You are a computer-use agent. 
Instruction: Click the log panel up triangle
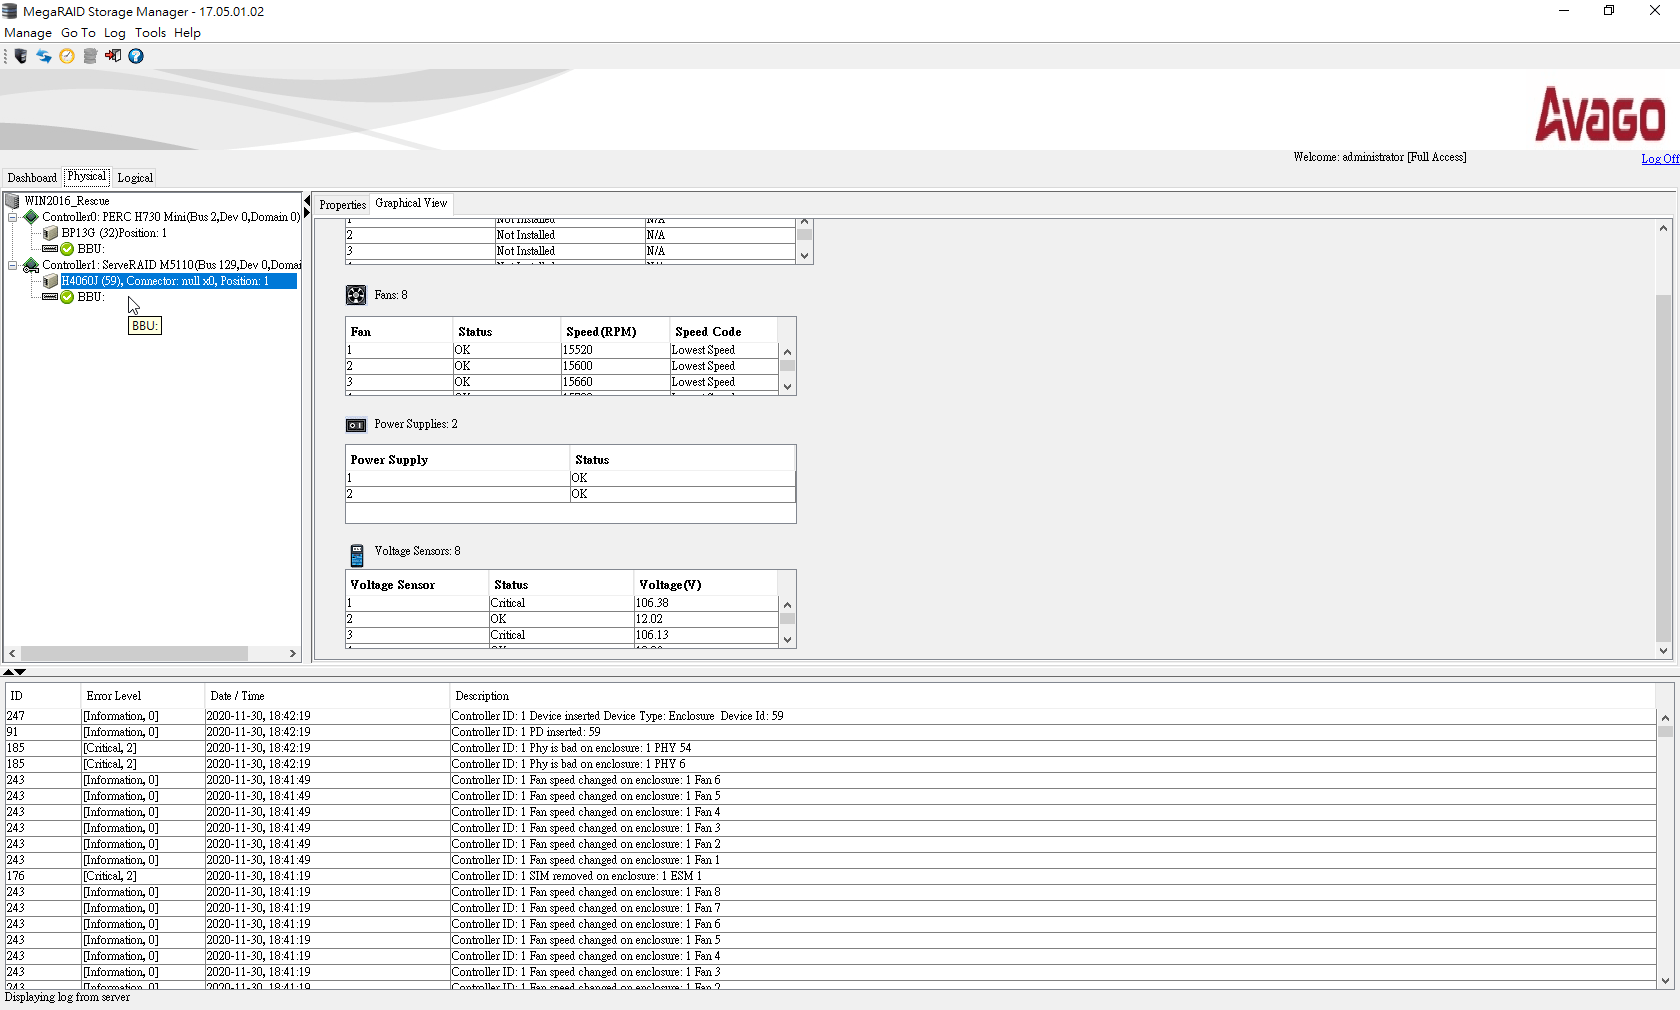click(8, 672)
